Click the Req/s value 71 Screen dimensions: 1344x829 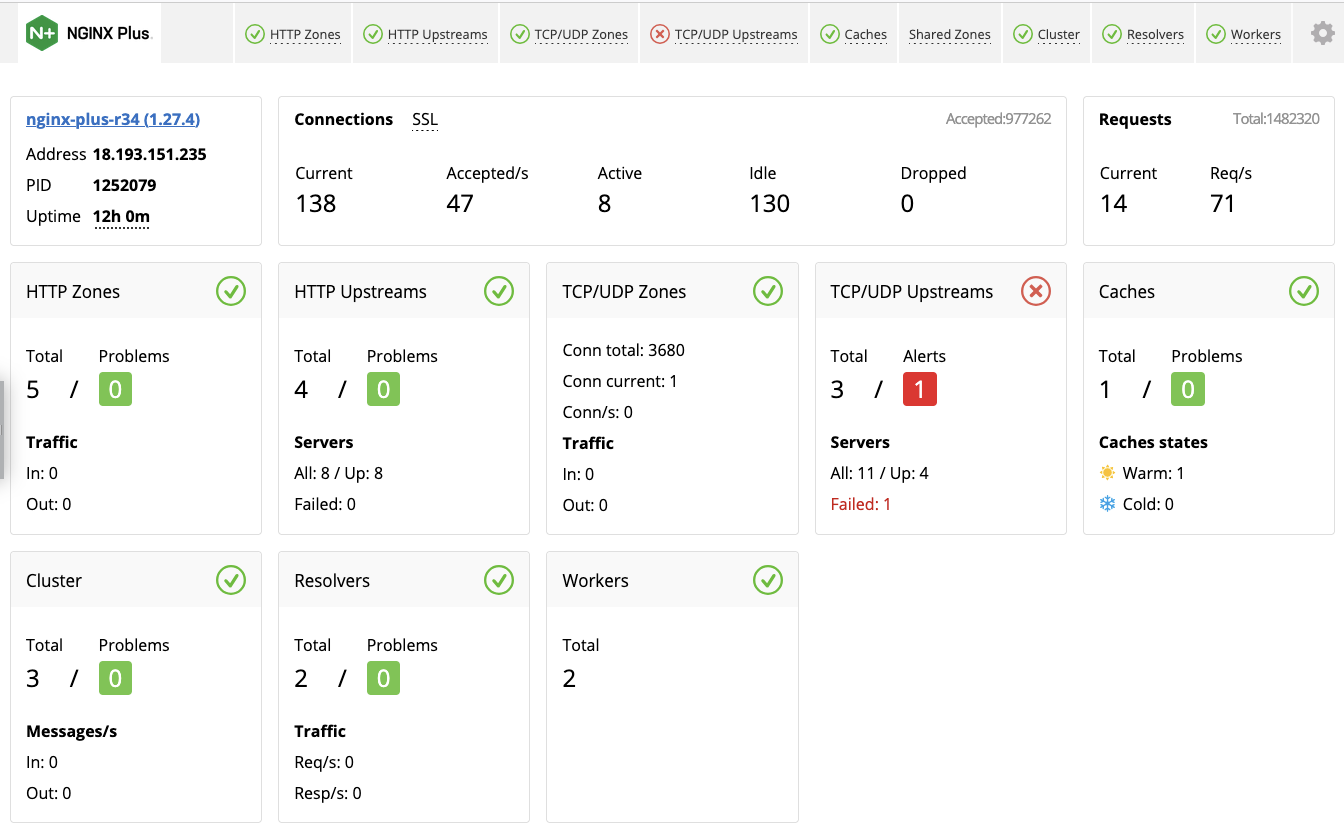coord(1223,204)
